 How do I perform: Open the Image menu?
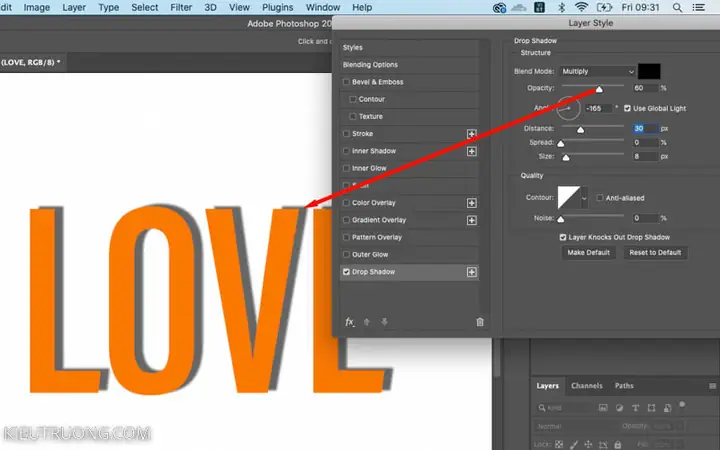[x=37, y=7]
